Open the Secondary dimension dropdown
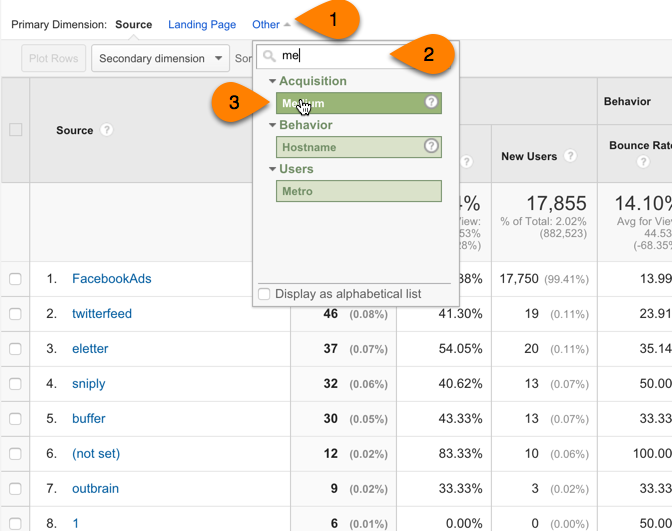Viewport: 672px width, 531px height. point(161,59)
